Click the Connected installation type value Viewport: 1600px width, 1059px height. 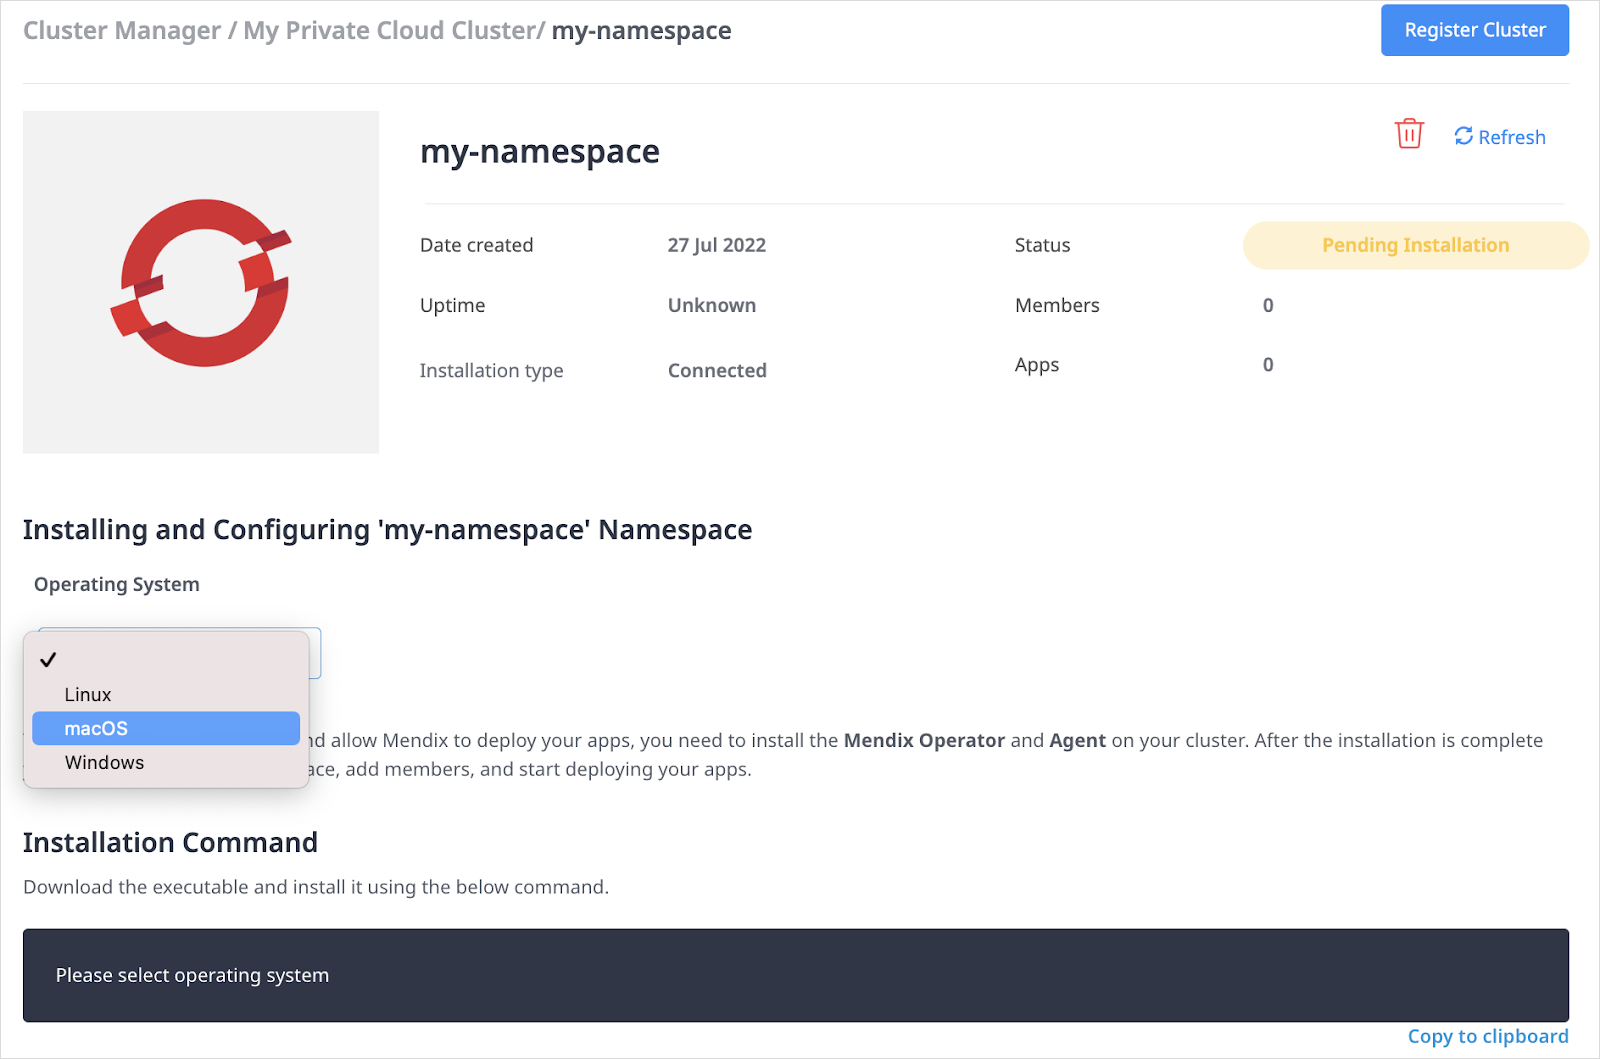pos(716,370)
